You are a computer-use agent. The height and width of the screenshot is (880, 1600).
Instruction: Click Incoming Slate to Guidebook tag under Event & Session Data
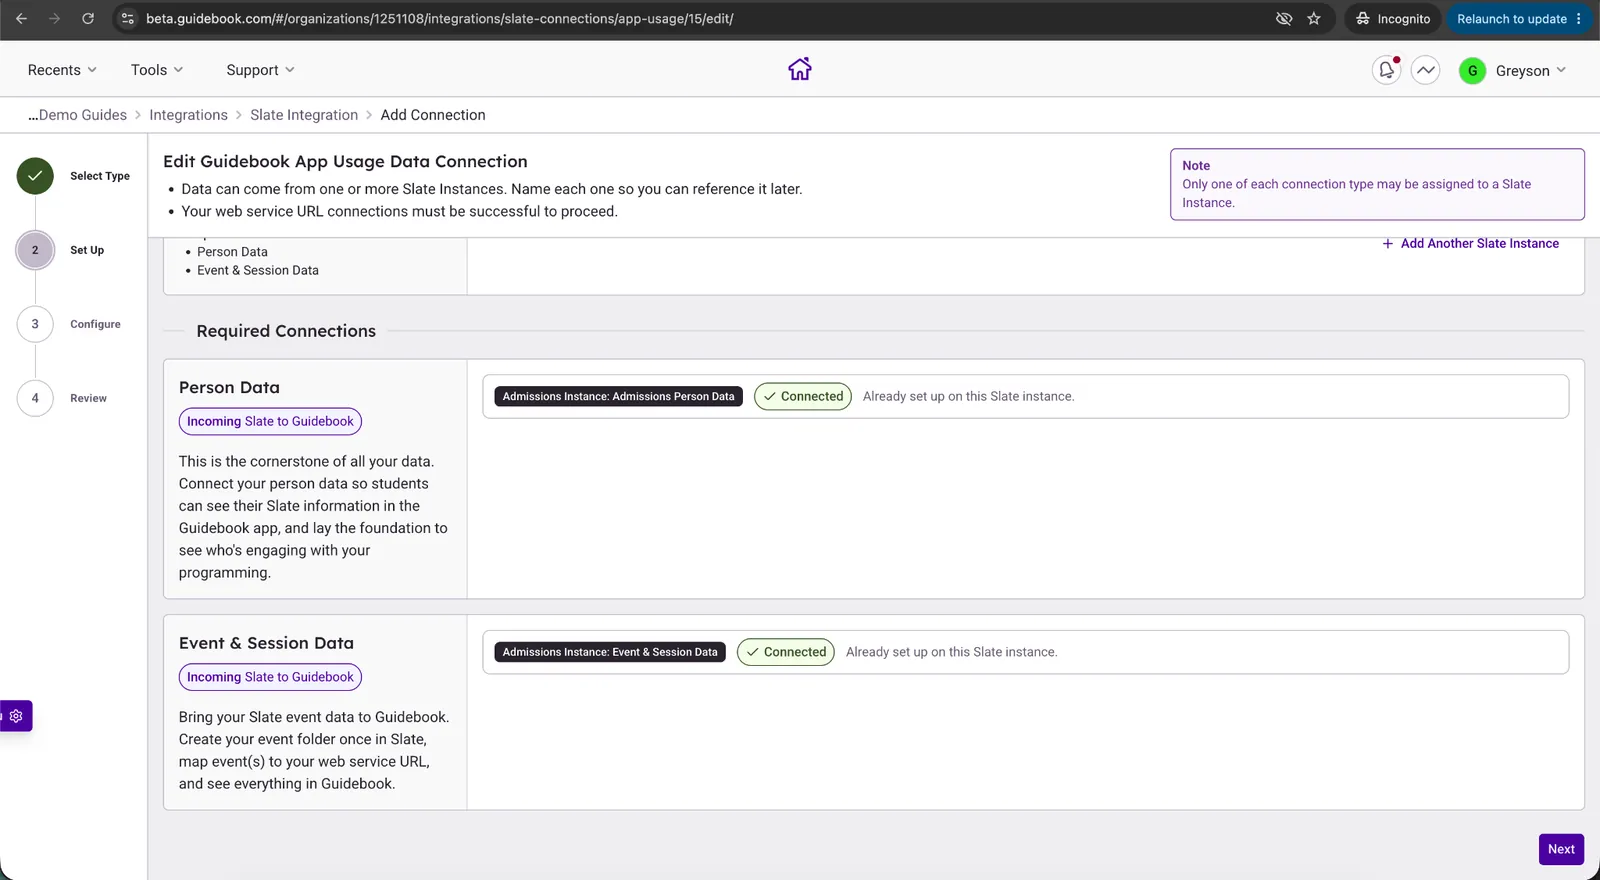[x=270, y=677]
